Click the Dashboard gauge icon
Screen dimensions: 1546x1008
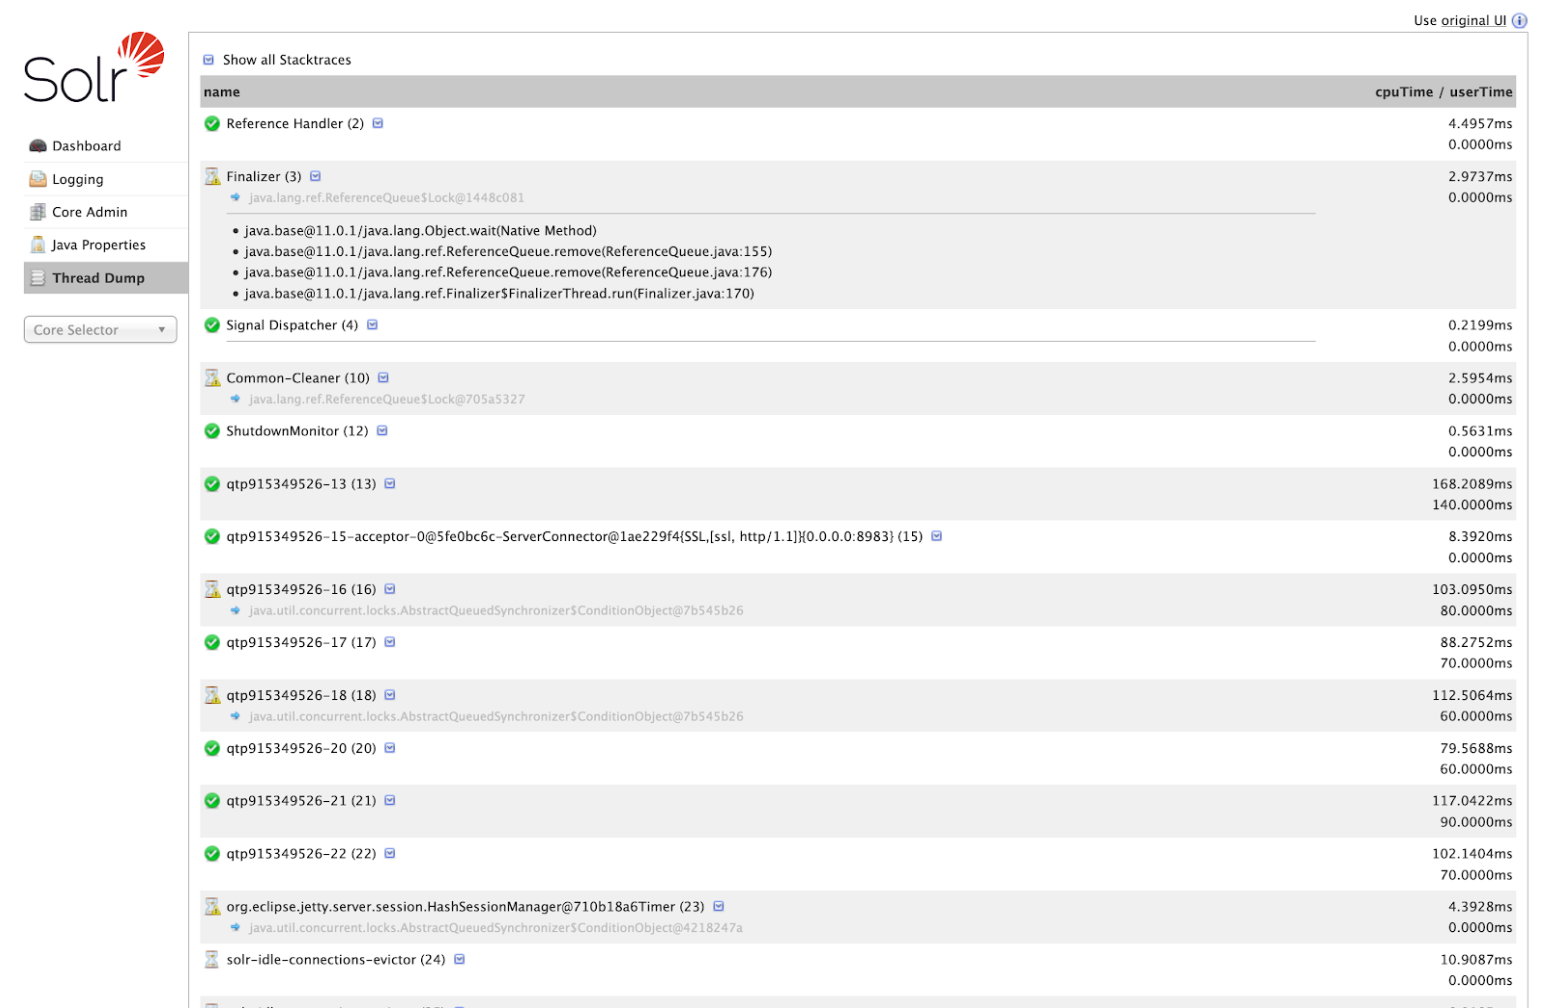click(x=38, y=146)
